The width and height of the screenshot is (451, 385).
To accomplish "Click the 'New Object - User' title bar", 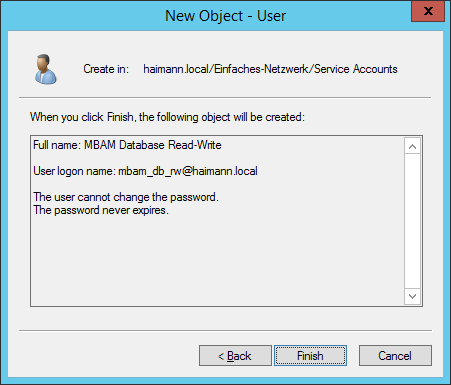I will pos(226,16).
